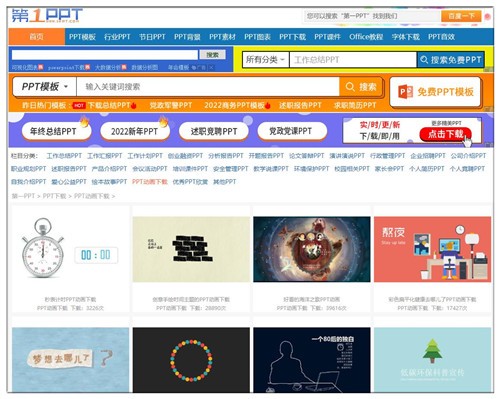Open the 工作汇报PPT category link
The image size is (500, 399).
[x=105, y=156]
